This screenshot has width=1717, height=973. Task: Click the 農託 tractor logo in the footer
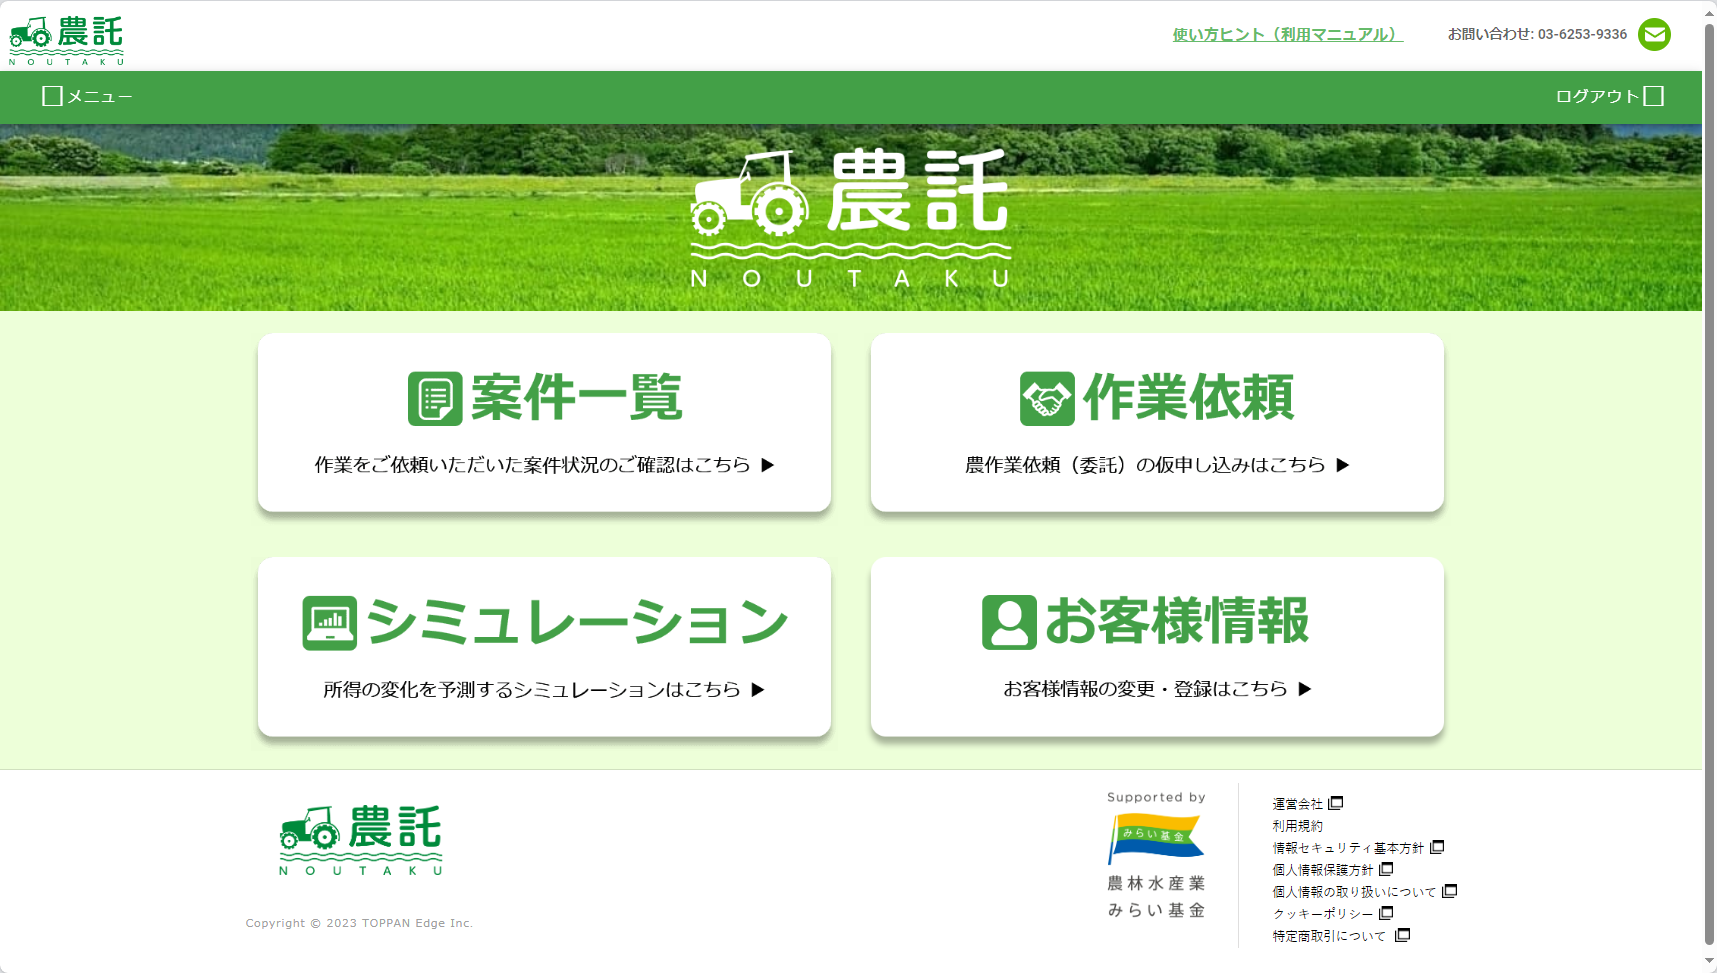(x=359, y=839)
